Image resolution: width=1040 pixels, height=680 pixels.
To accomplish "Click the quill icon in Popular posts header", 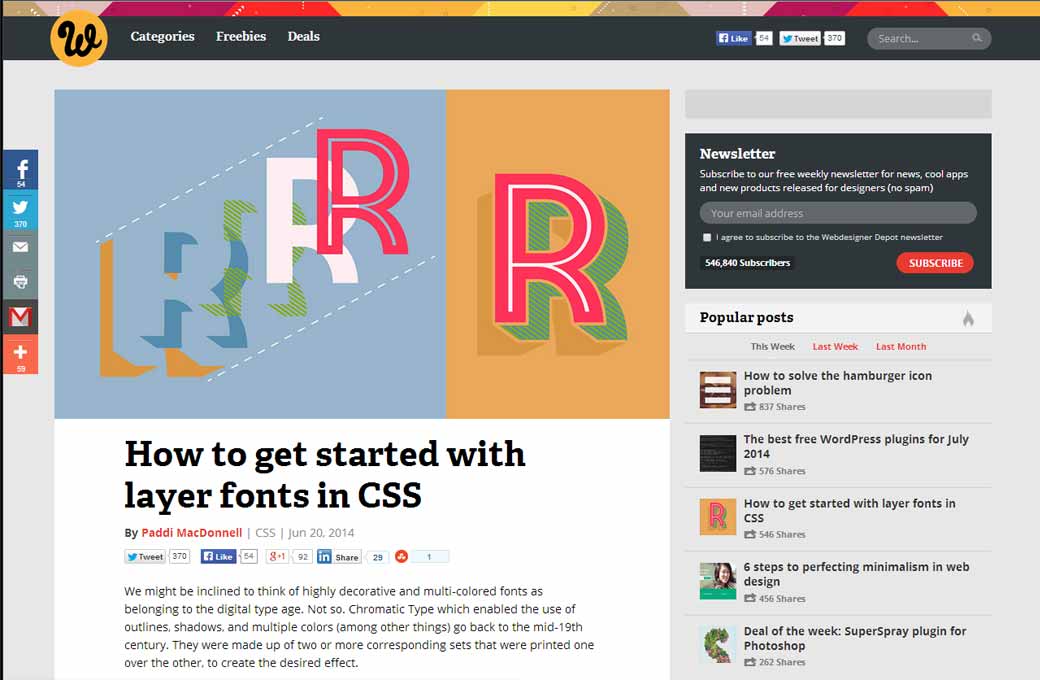I will pyautogui.click(x=968, y=317).
